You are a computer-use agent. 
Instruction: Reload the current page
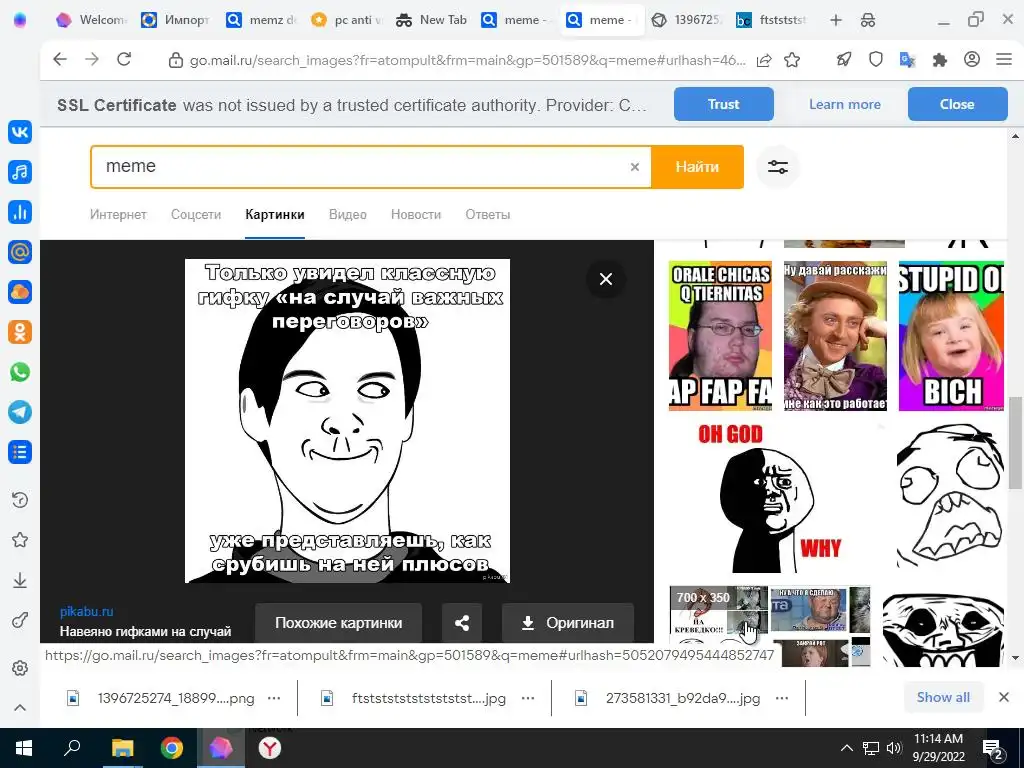(x=124, y=59)
